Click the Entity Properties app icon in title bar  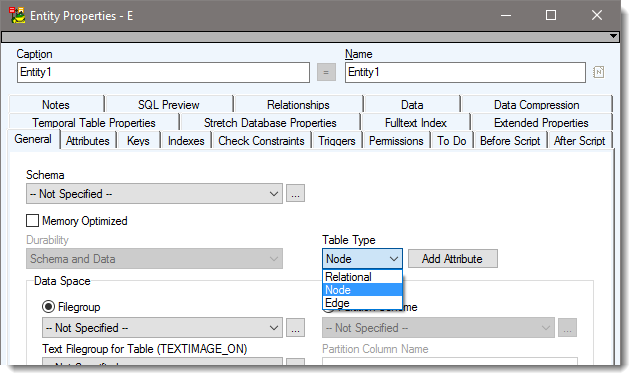pos(17,15)
